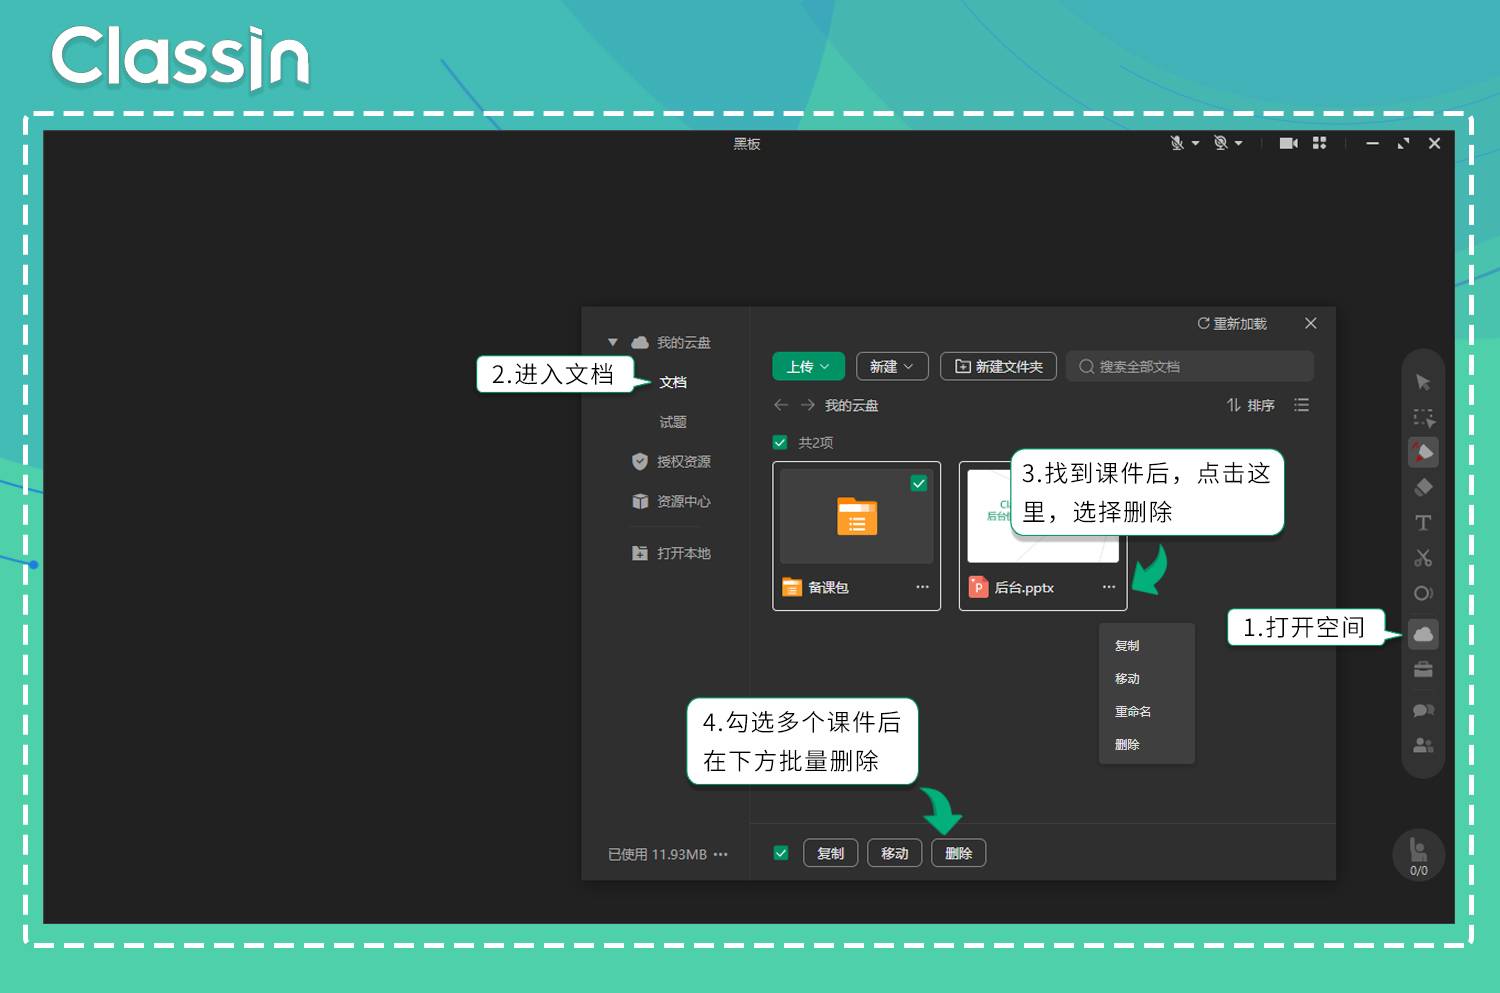1500x993 pixels.
Task: Select 试题 in sidebar
Action: (673, 422)
